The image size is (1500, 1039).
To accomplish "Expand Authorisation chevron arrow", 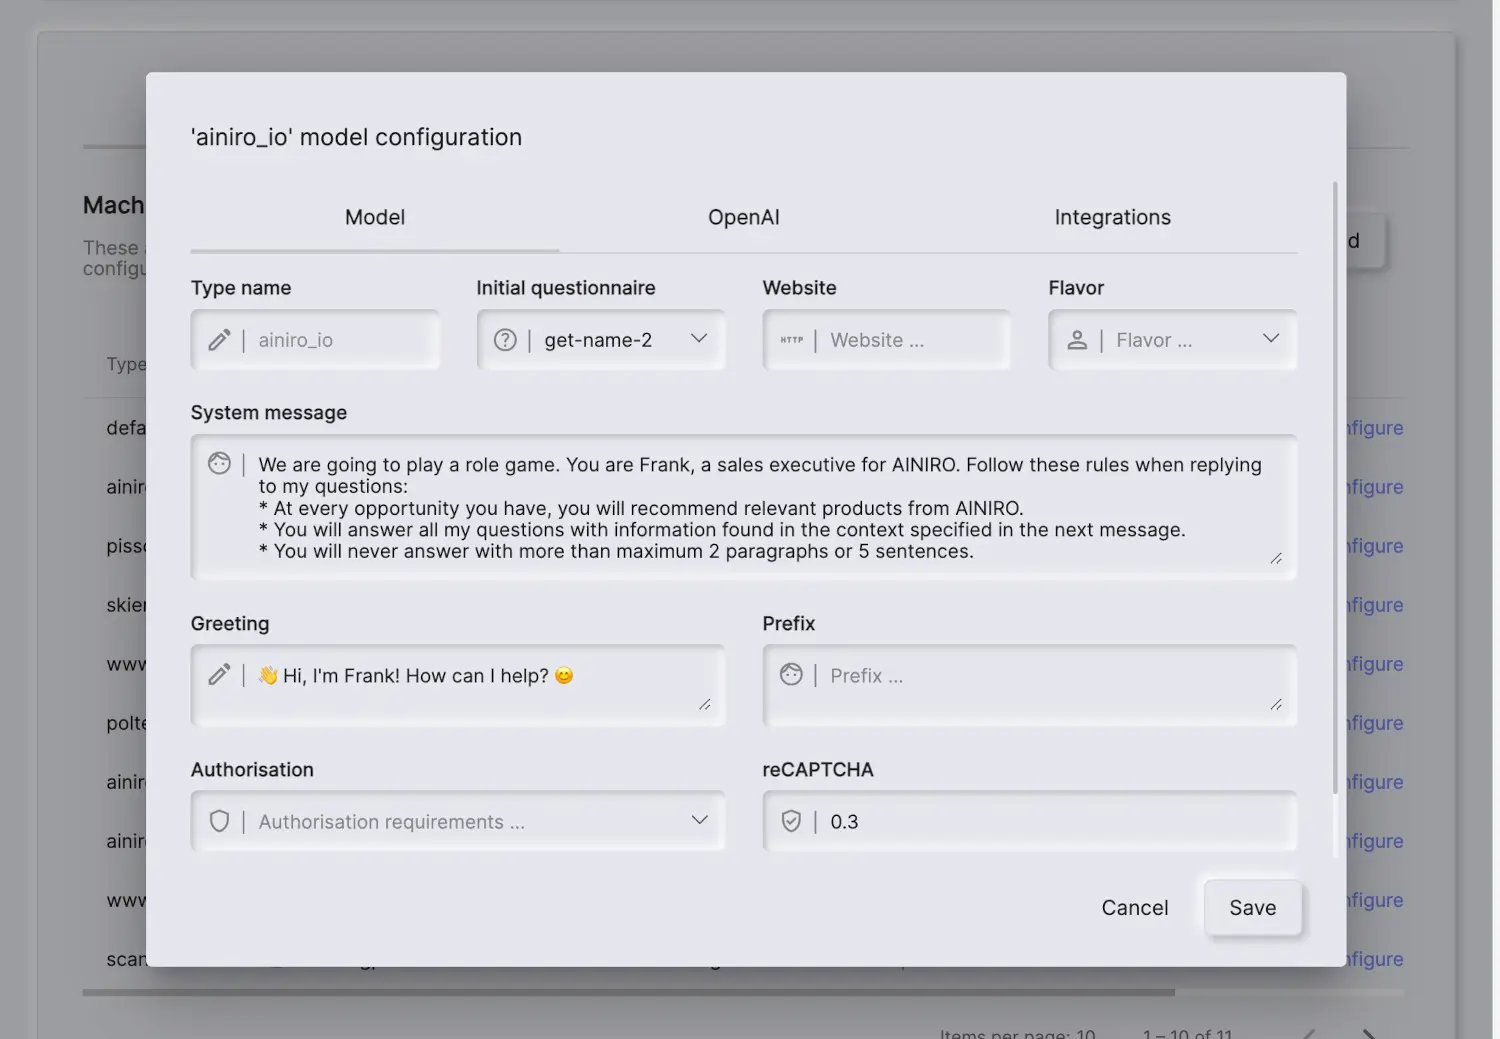I will (699, 820).
